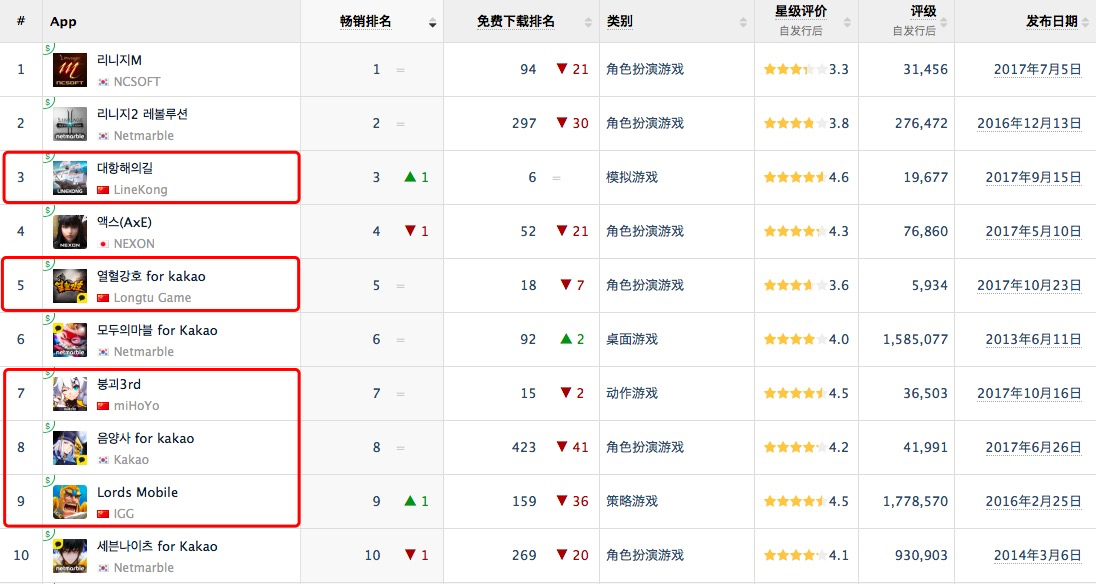The image size is (1098, 584).
Task: Open the 리니지2 레볼루션 app icon
Action: (x=70, y=124)
